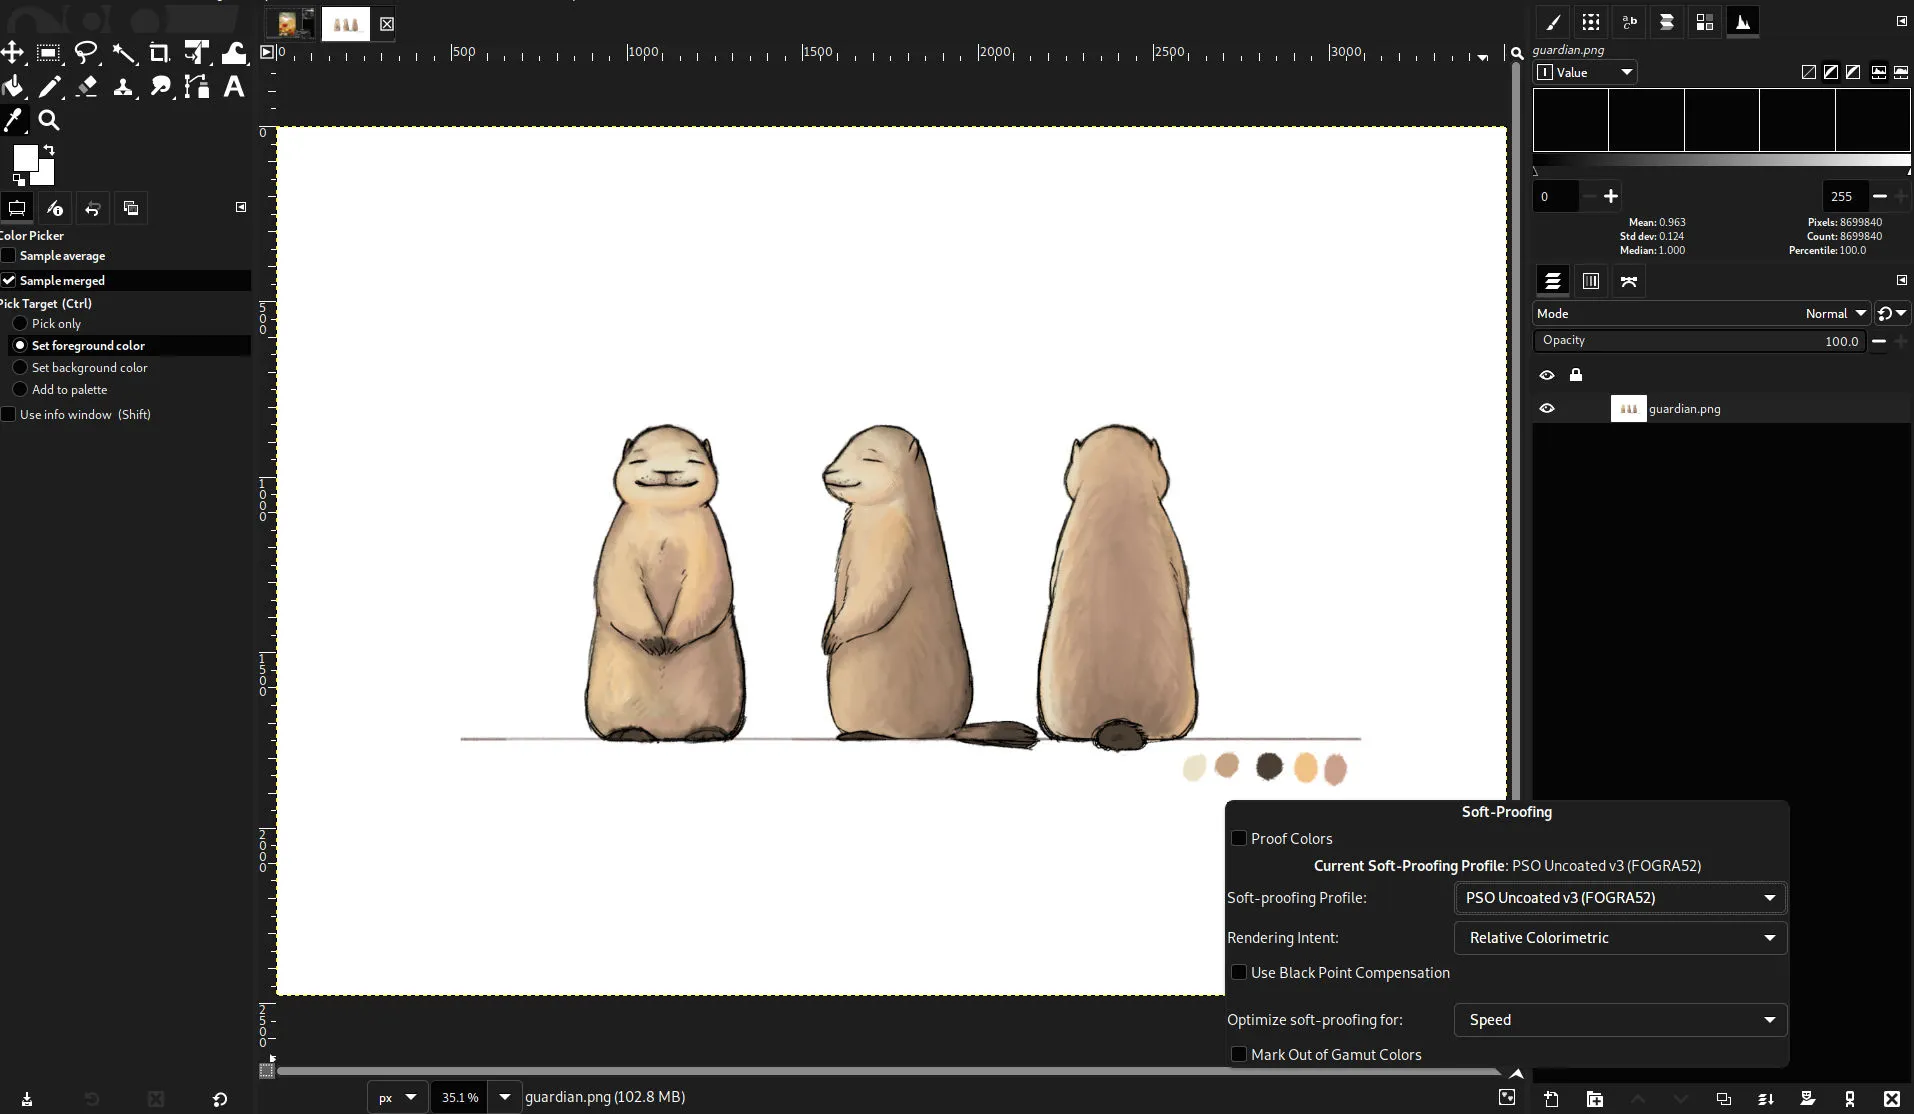Screen dimensions: 1914x1114
Task: Select the Crop tool
Action: point(159,53)
